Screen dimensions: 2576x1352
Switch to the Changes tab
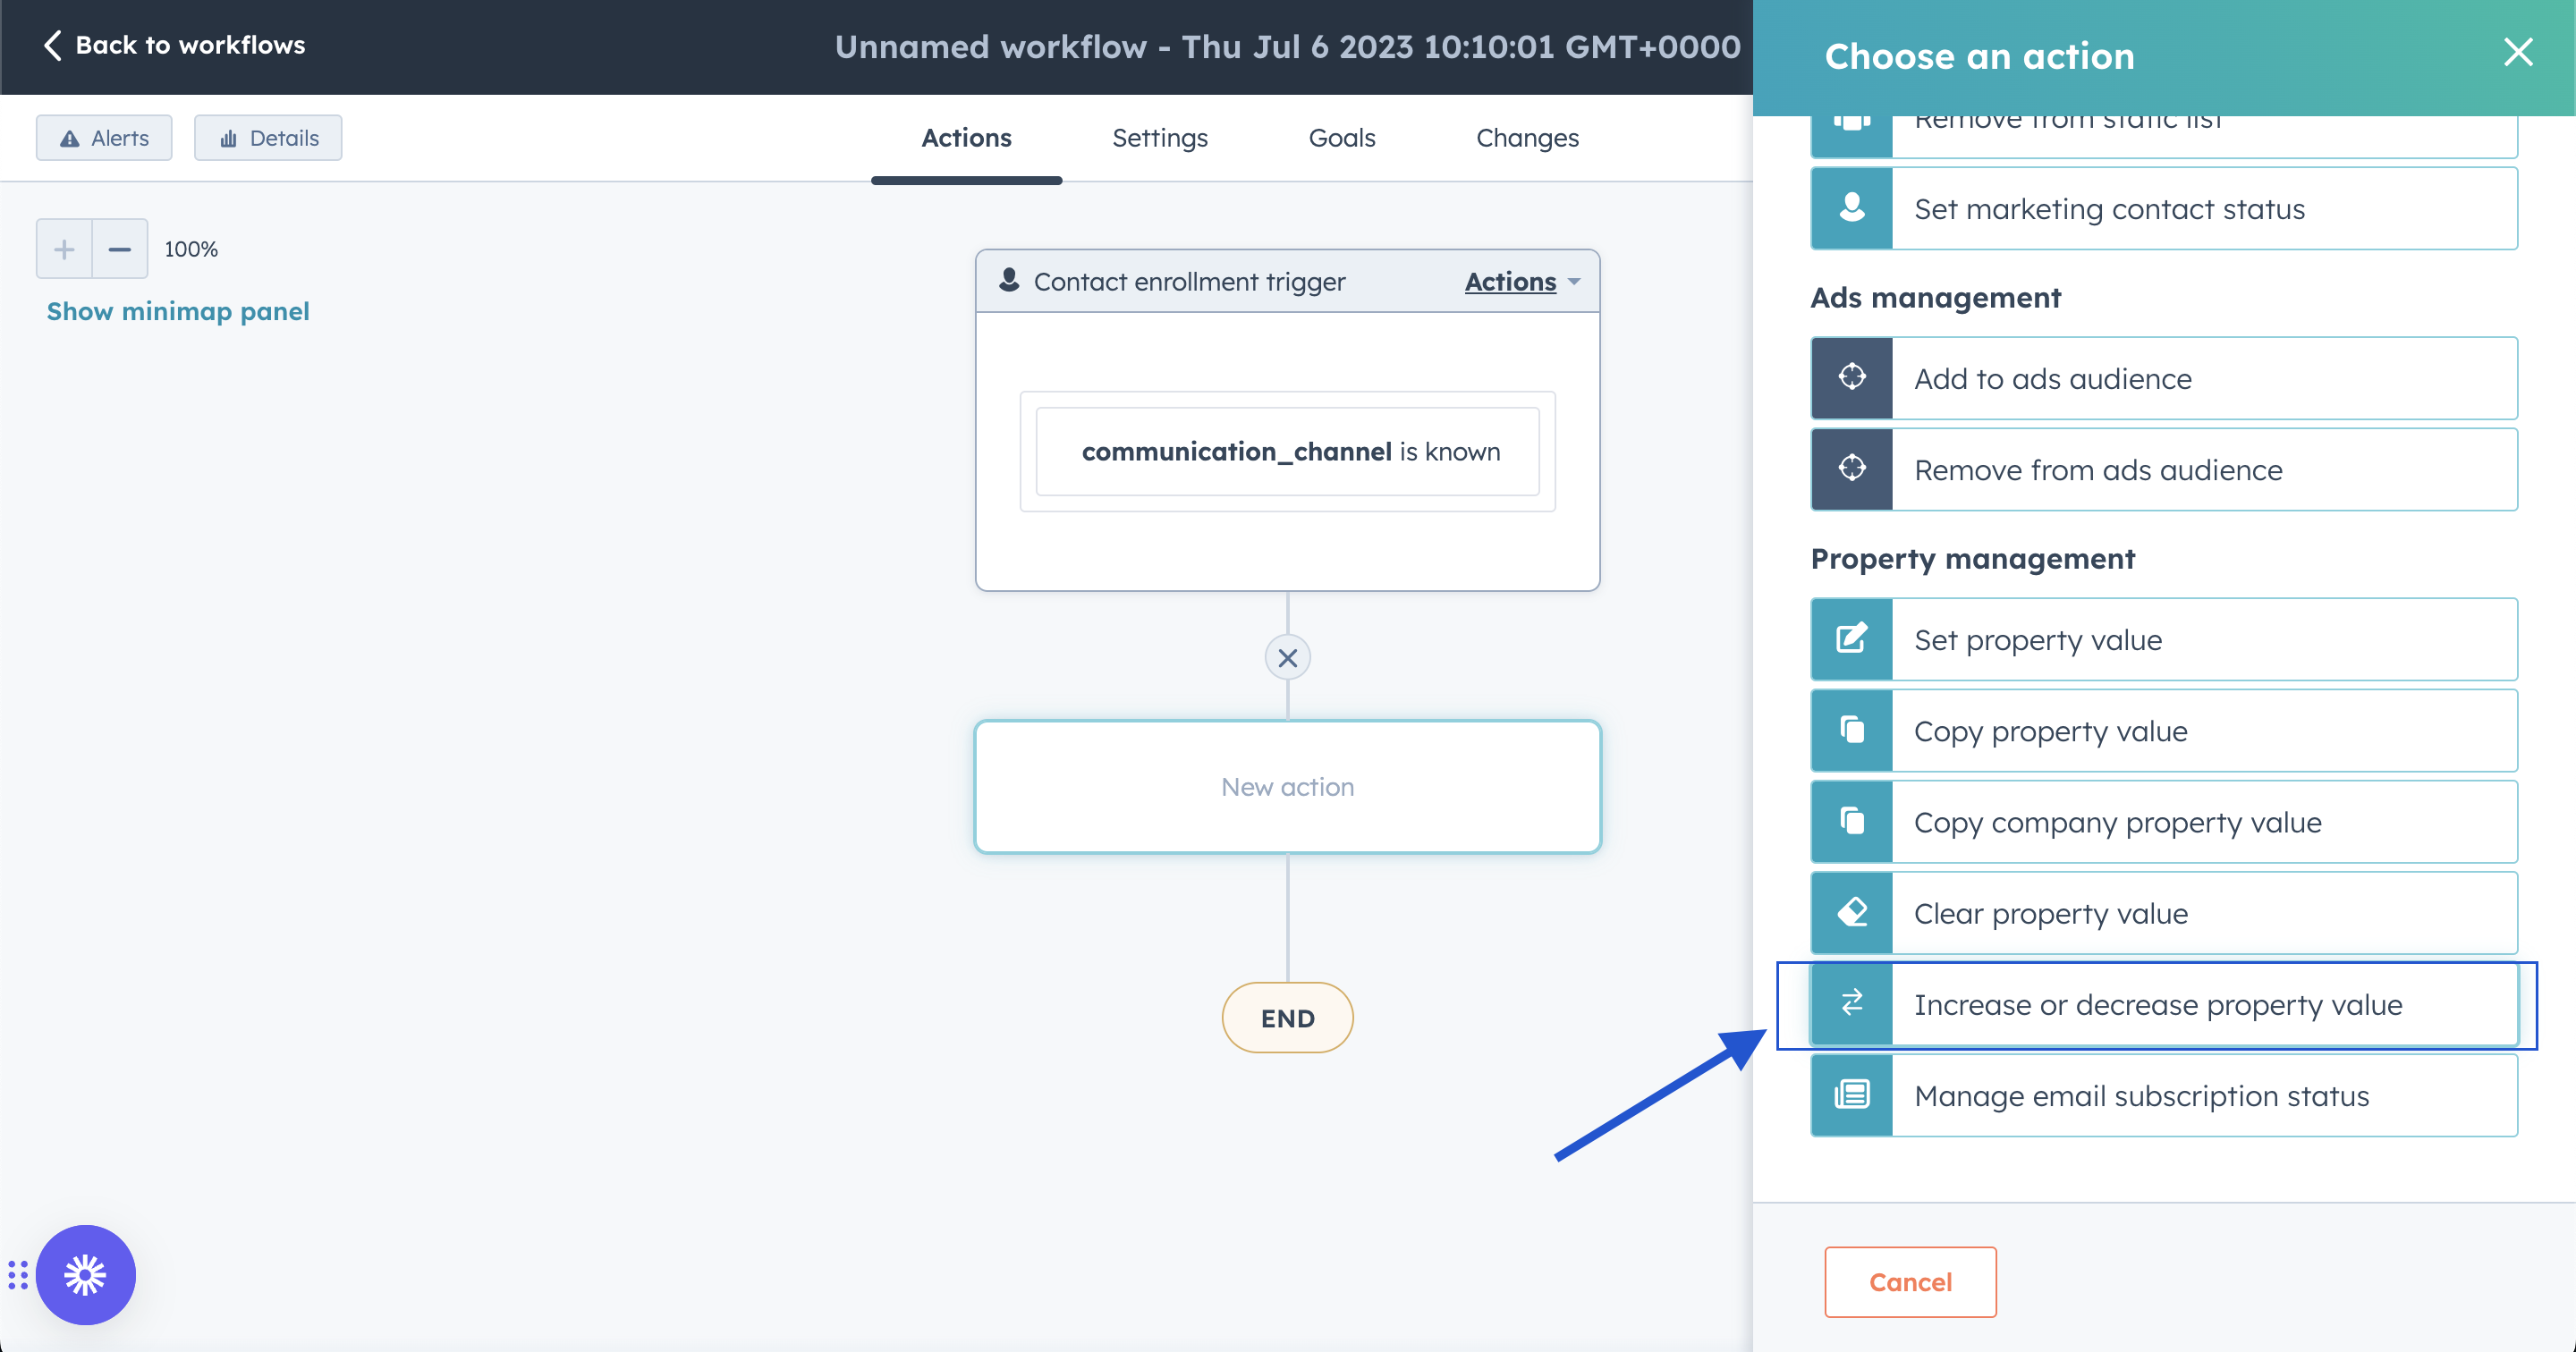coord(1527,138)
